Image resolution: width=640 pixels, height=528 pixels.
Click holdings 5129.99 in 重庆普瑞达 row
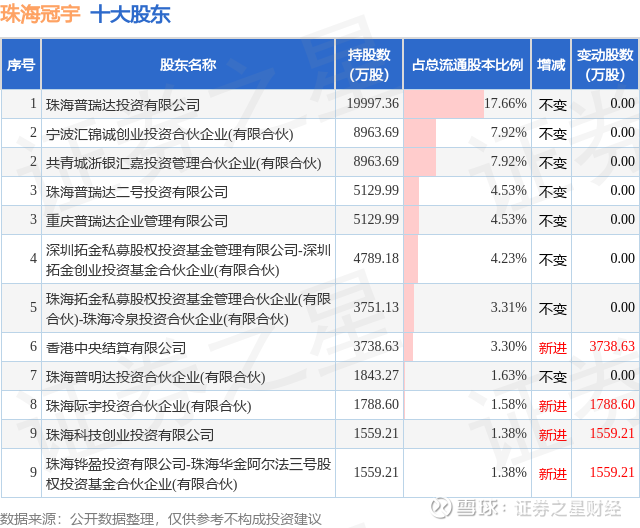[x=376, y=219]
